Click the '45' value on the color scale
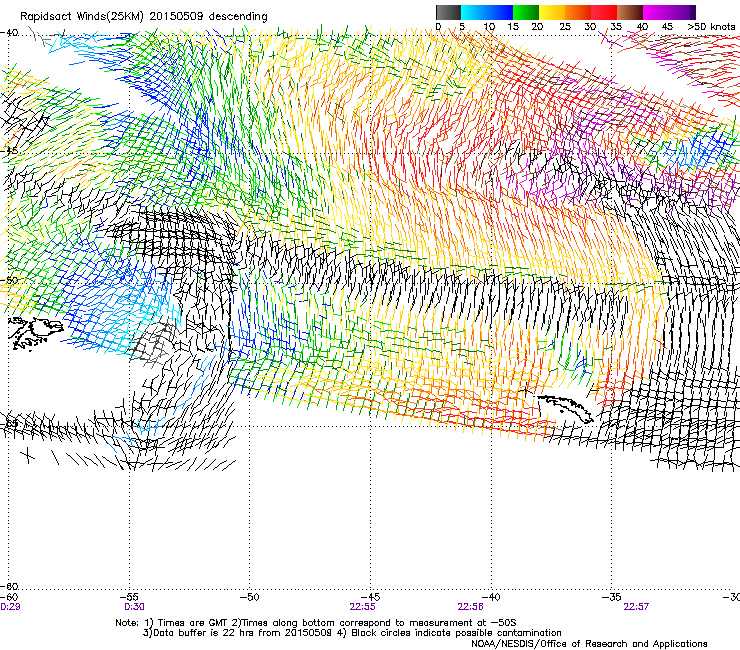The image size is (740, 650). [667, 27]
